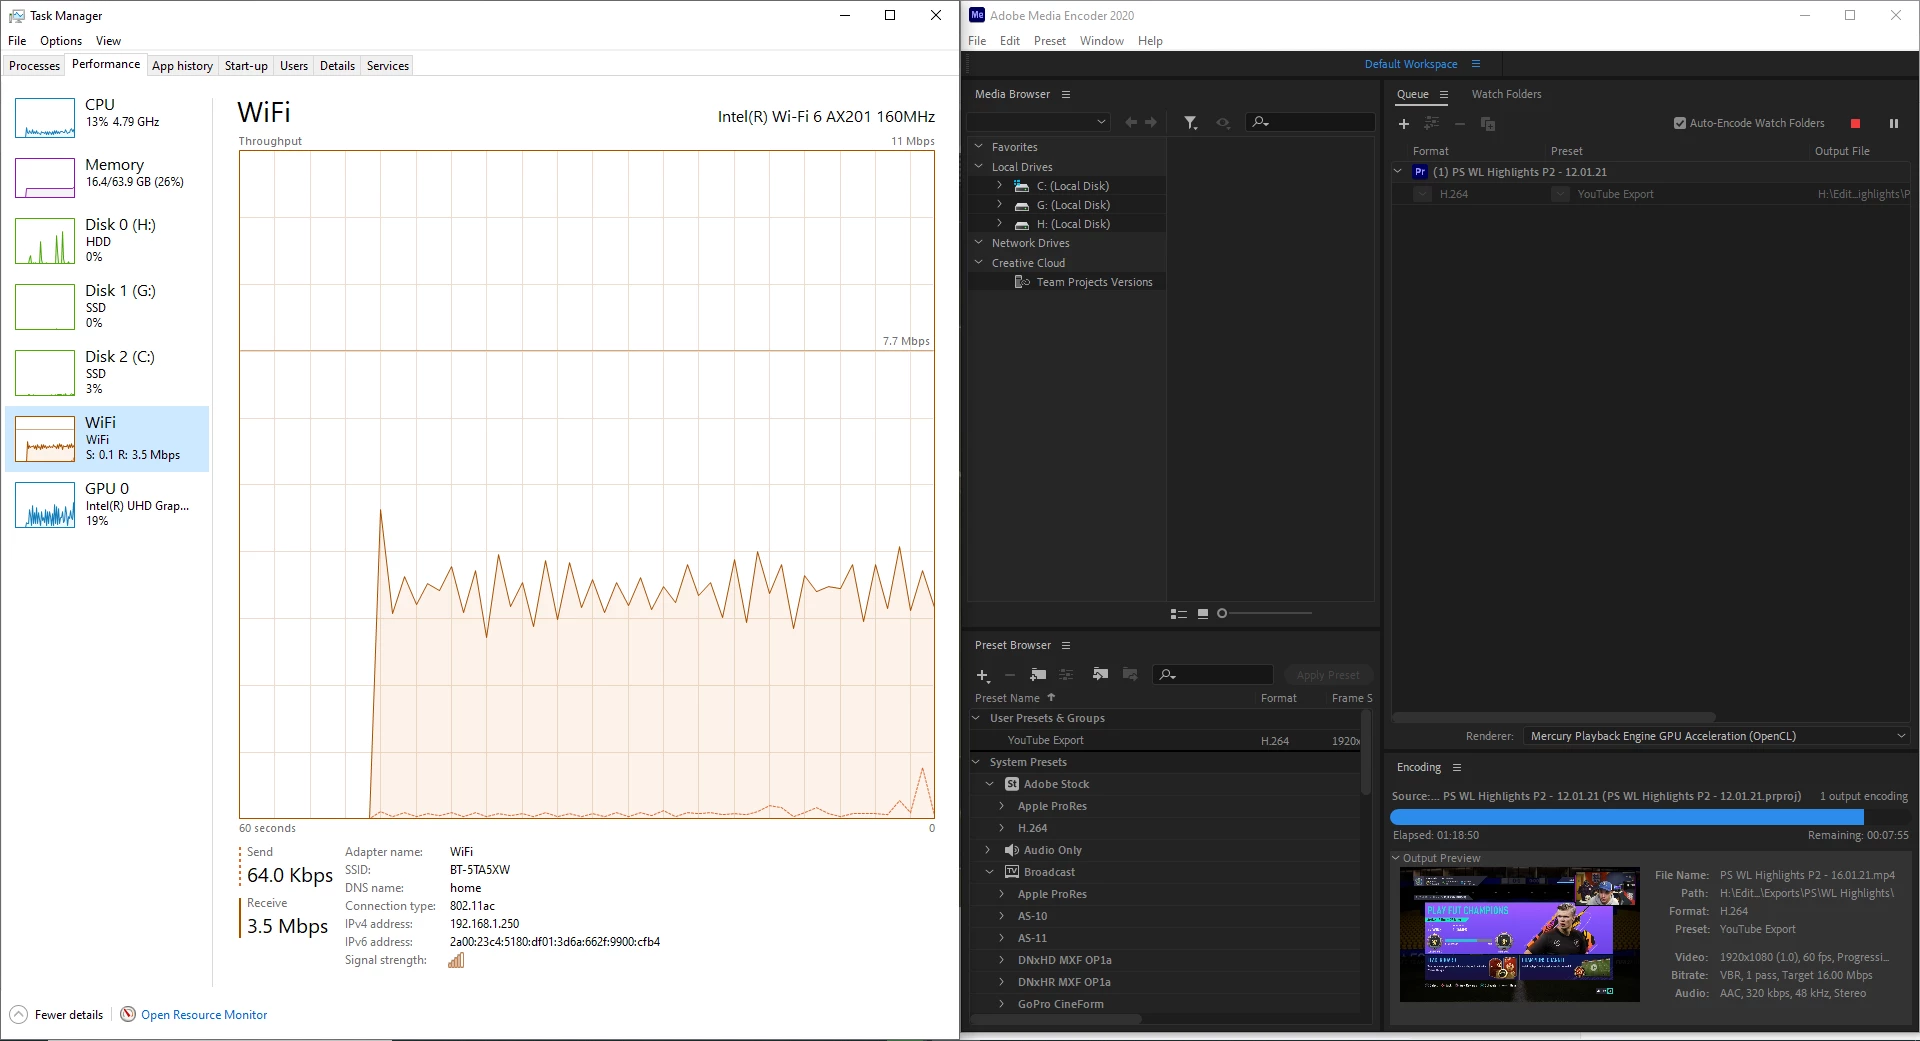Collapse the User Presets & Groups section
The image size is (1920, 1041).
click(x=977, y=717)
